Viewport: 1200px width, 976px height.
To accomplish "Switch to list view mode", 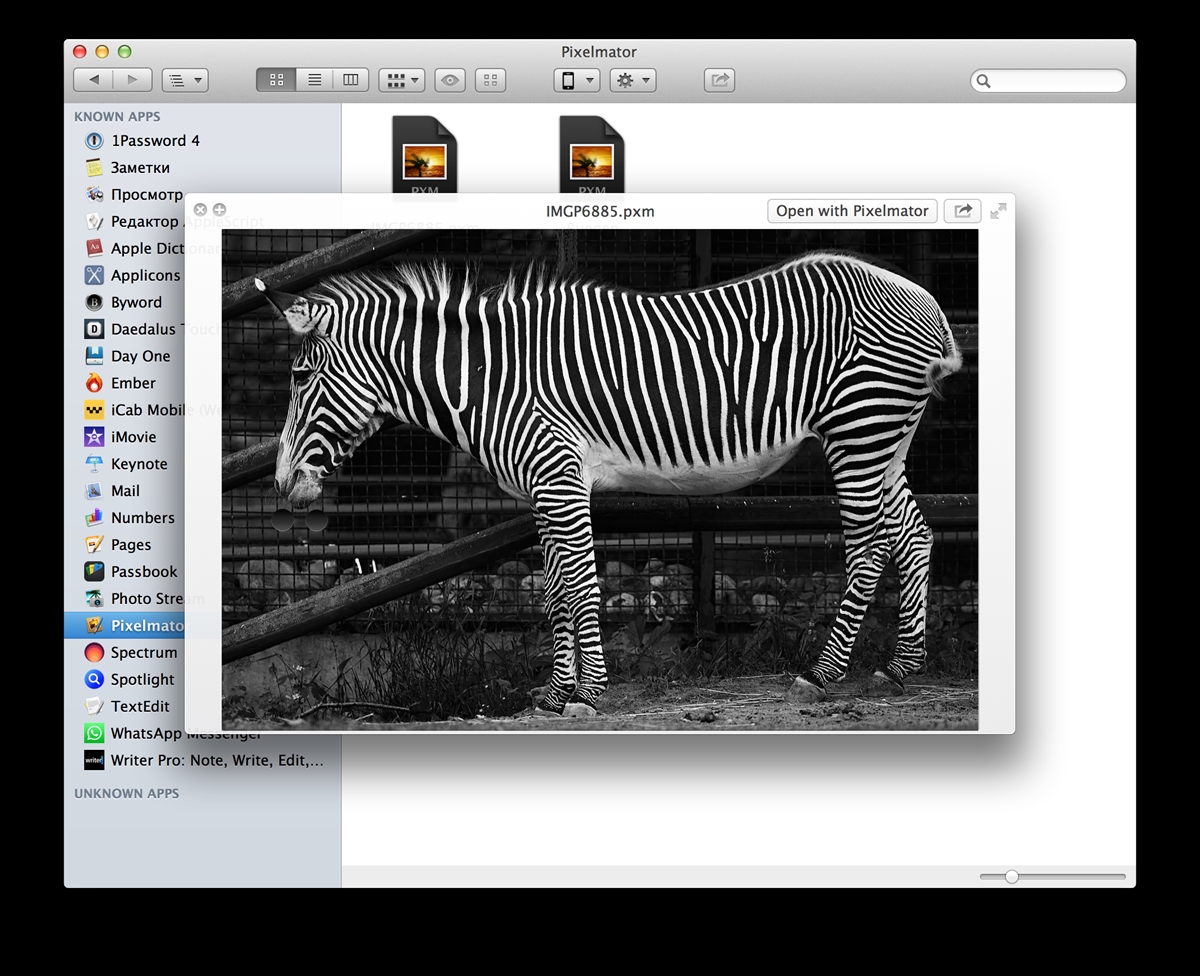I will coord(314,81).
